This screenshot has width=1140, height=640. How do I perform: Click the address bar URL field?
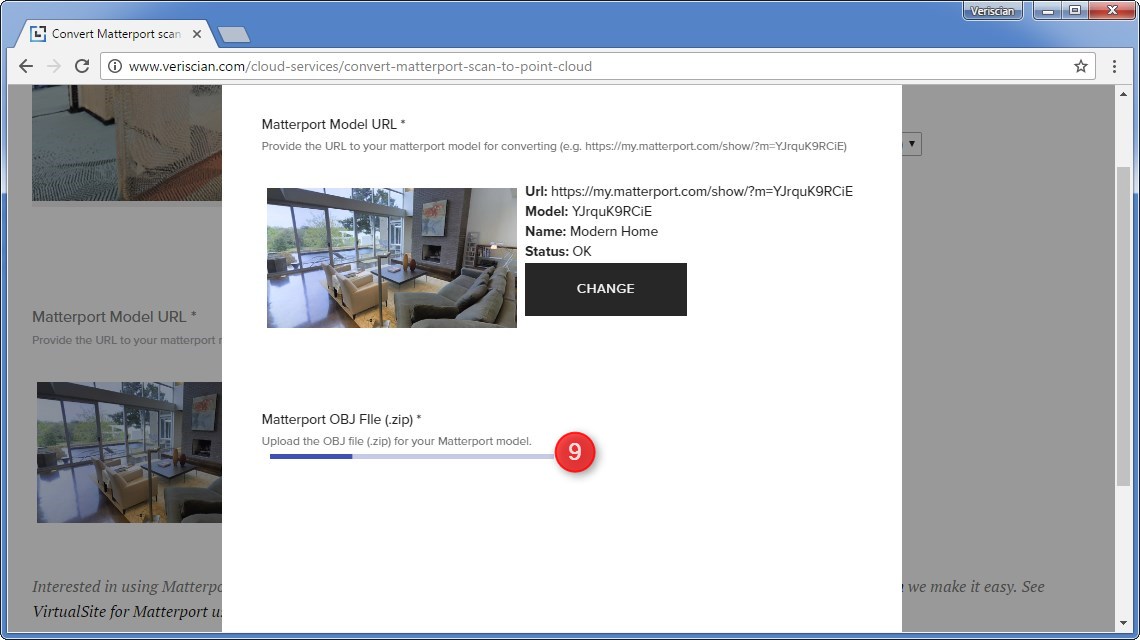click(x=596, y=66)
